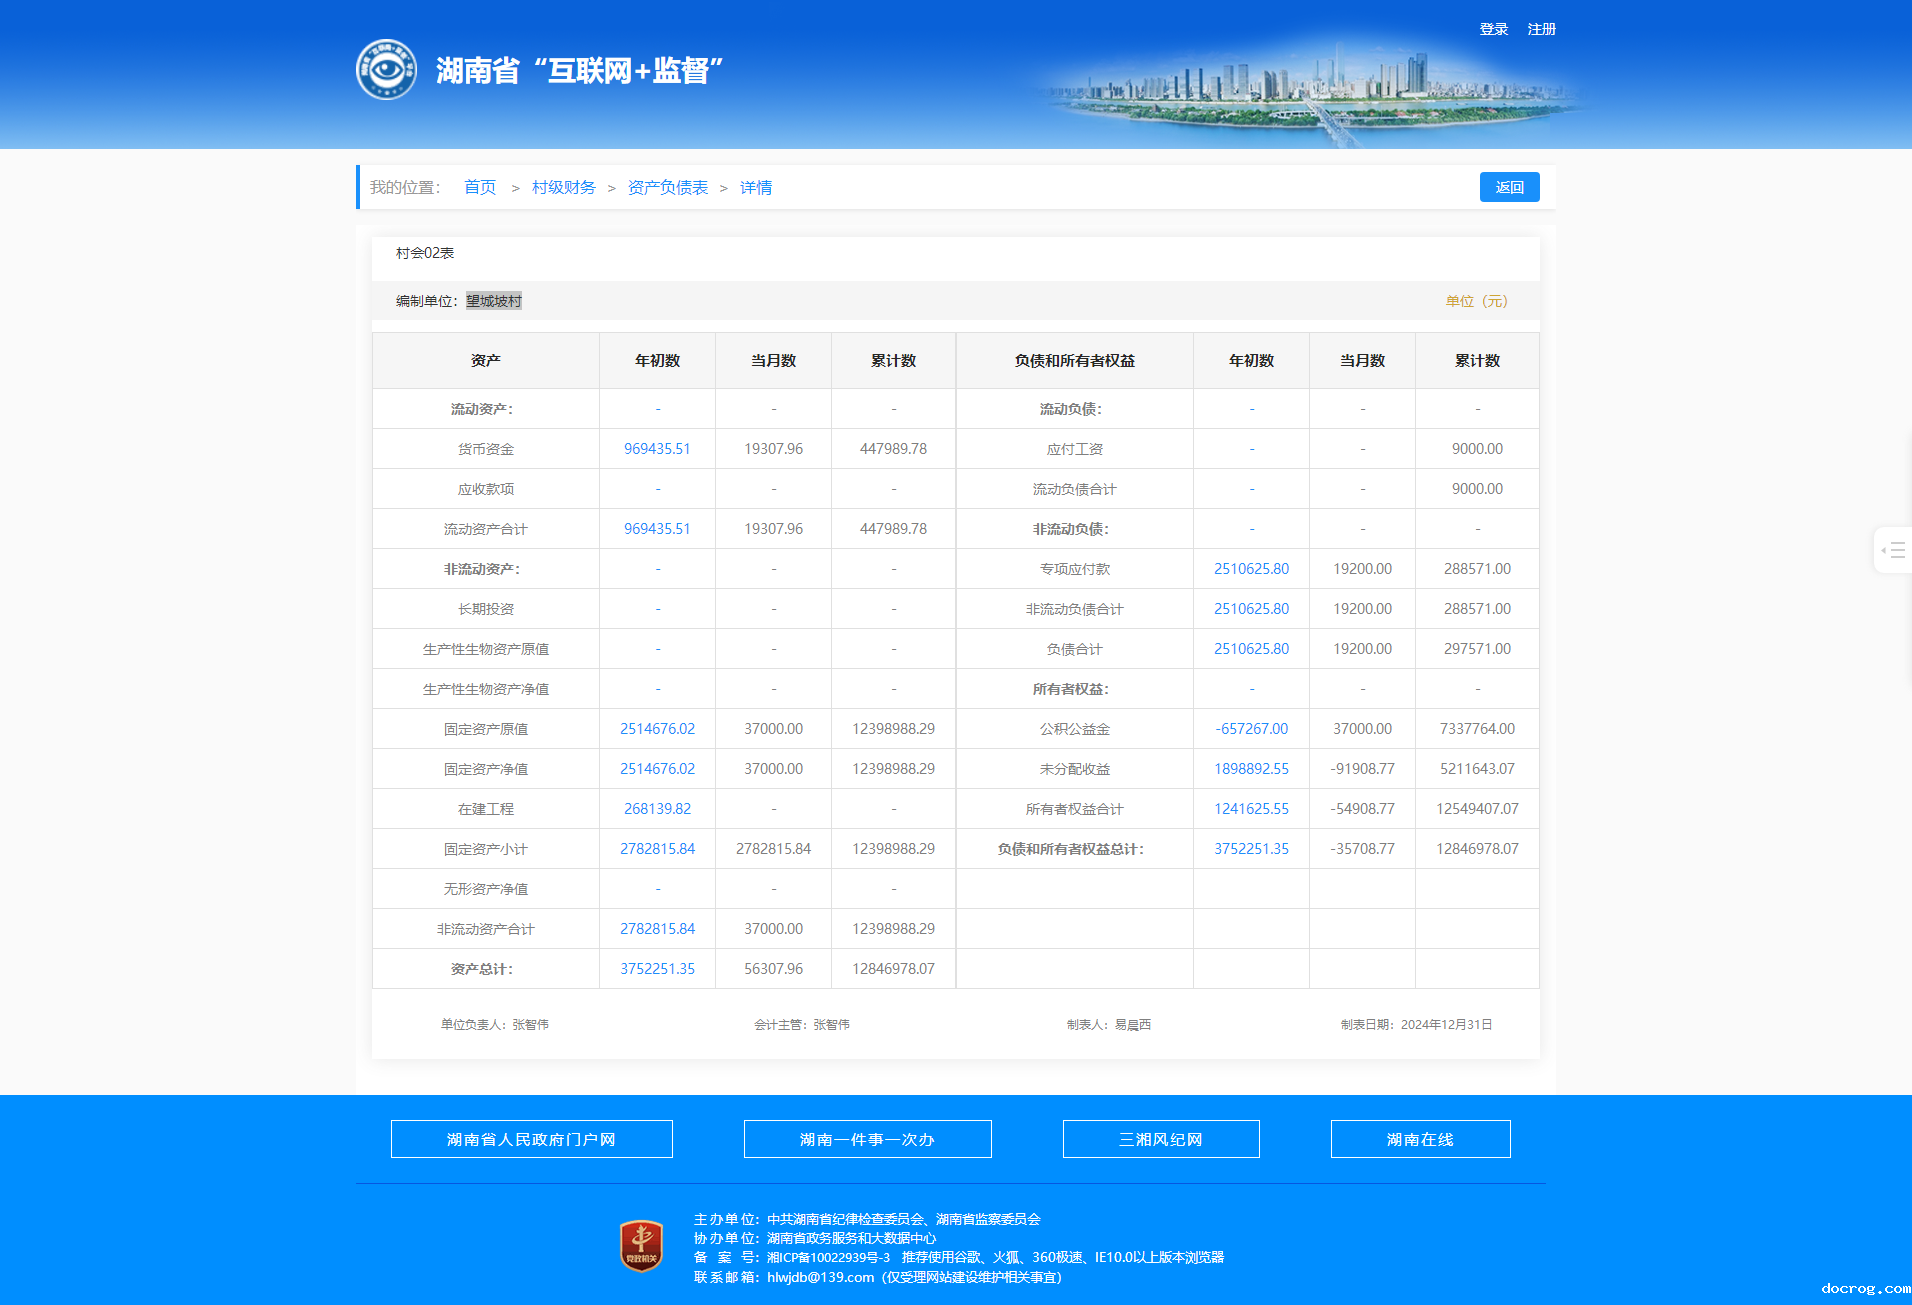
Task: Click the 登录 login link
Action: click(1493, 29)
